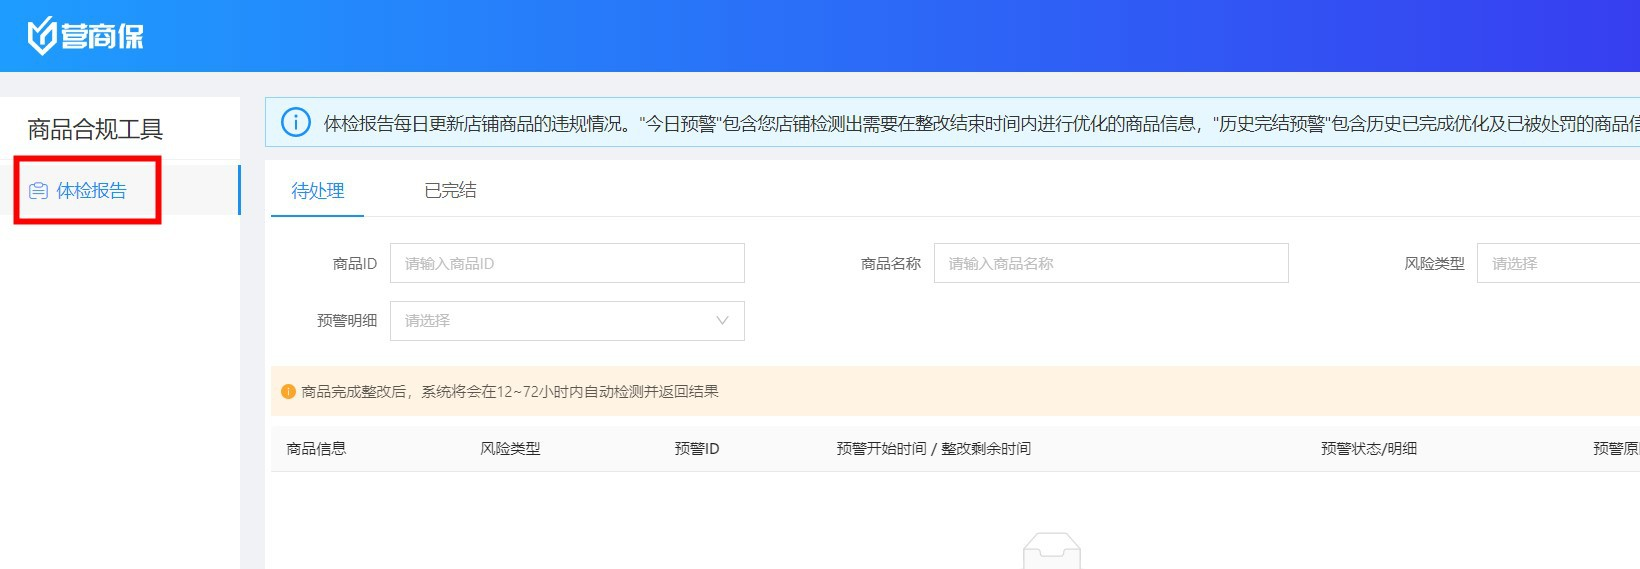This screenshot has height=569, width=1640.
Task: Switch to the 已完结 tab
Action: pos(450,190)
